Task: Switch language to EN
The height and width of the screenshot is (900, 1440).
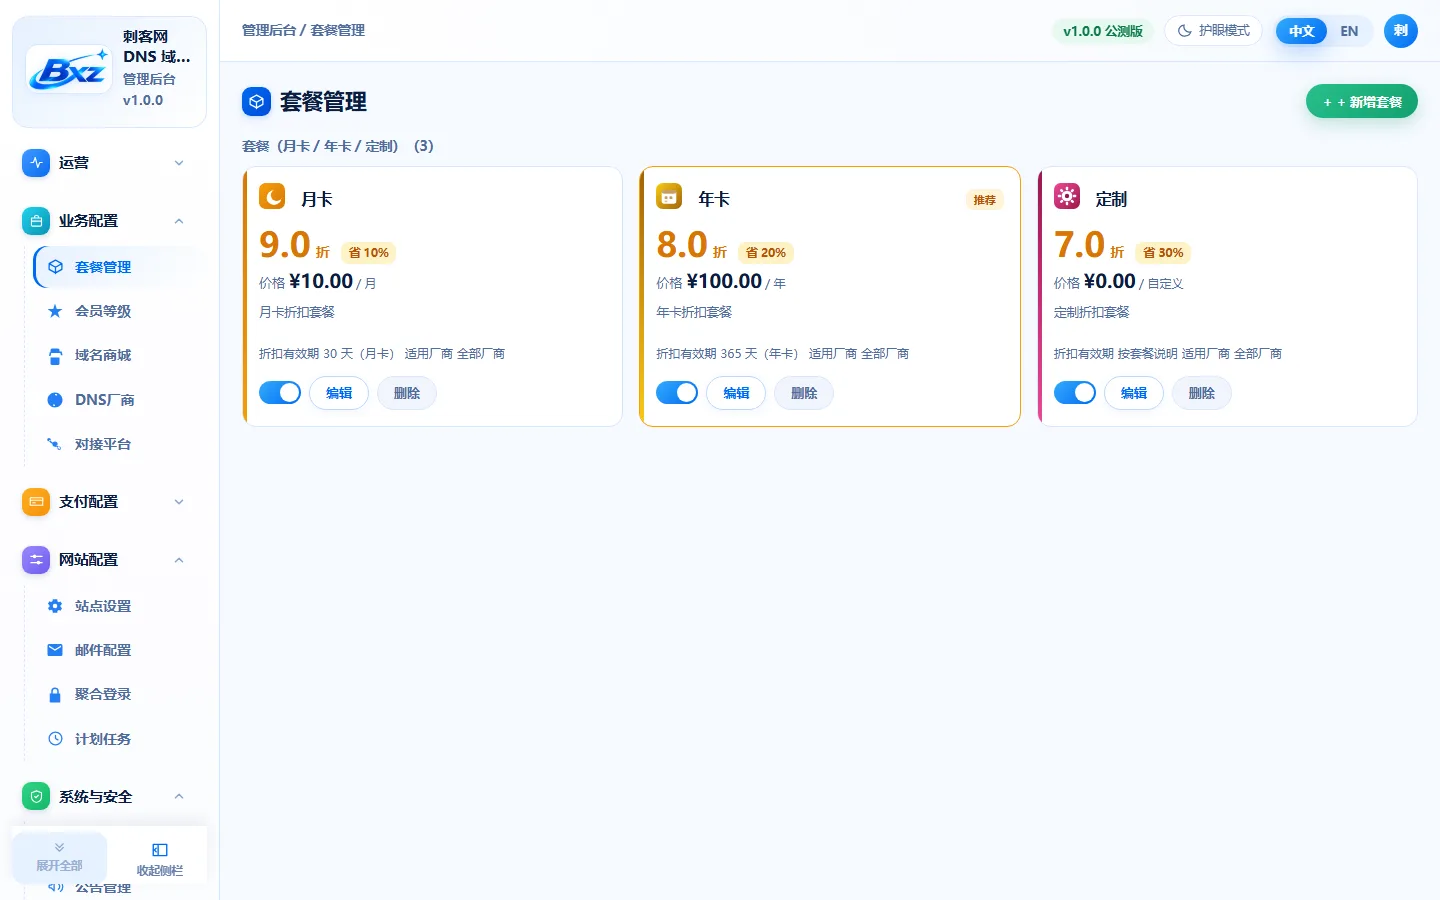Action: 1349,31
